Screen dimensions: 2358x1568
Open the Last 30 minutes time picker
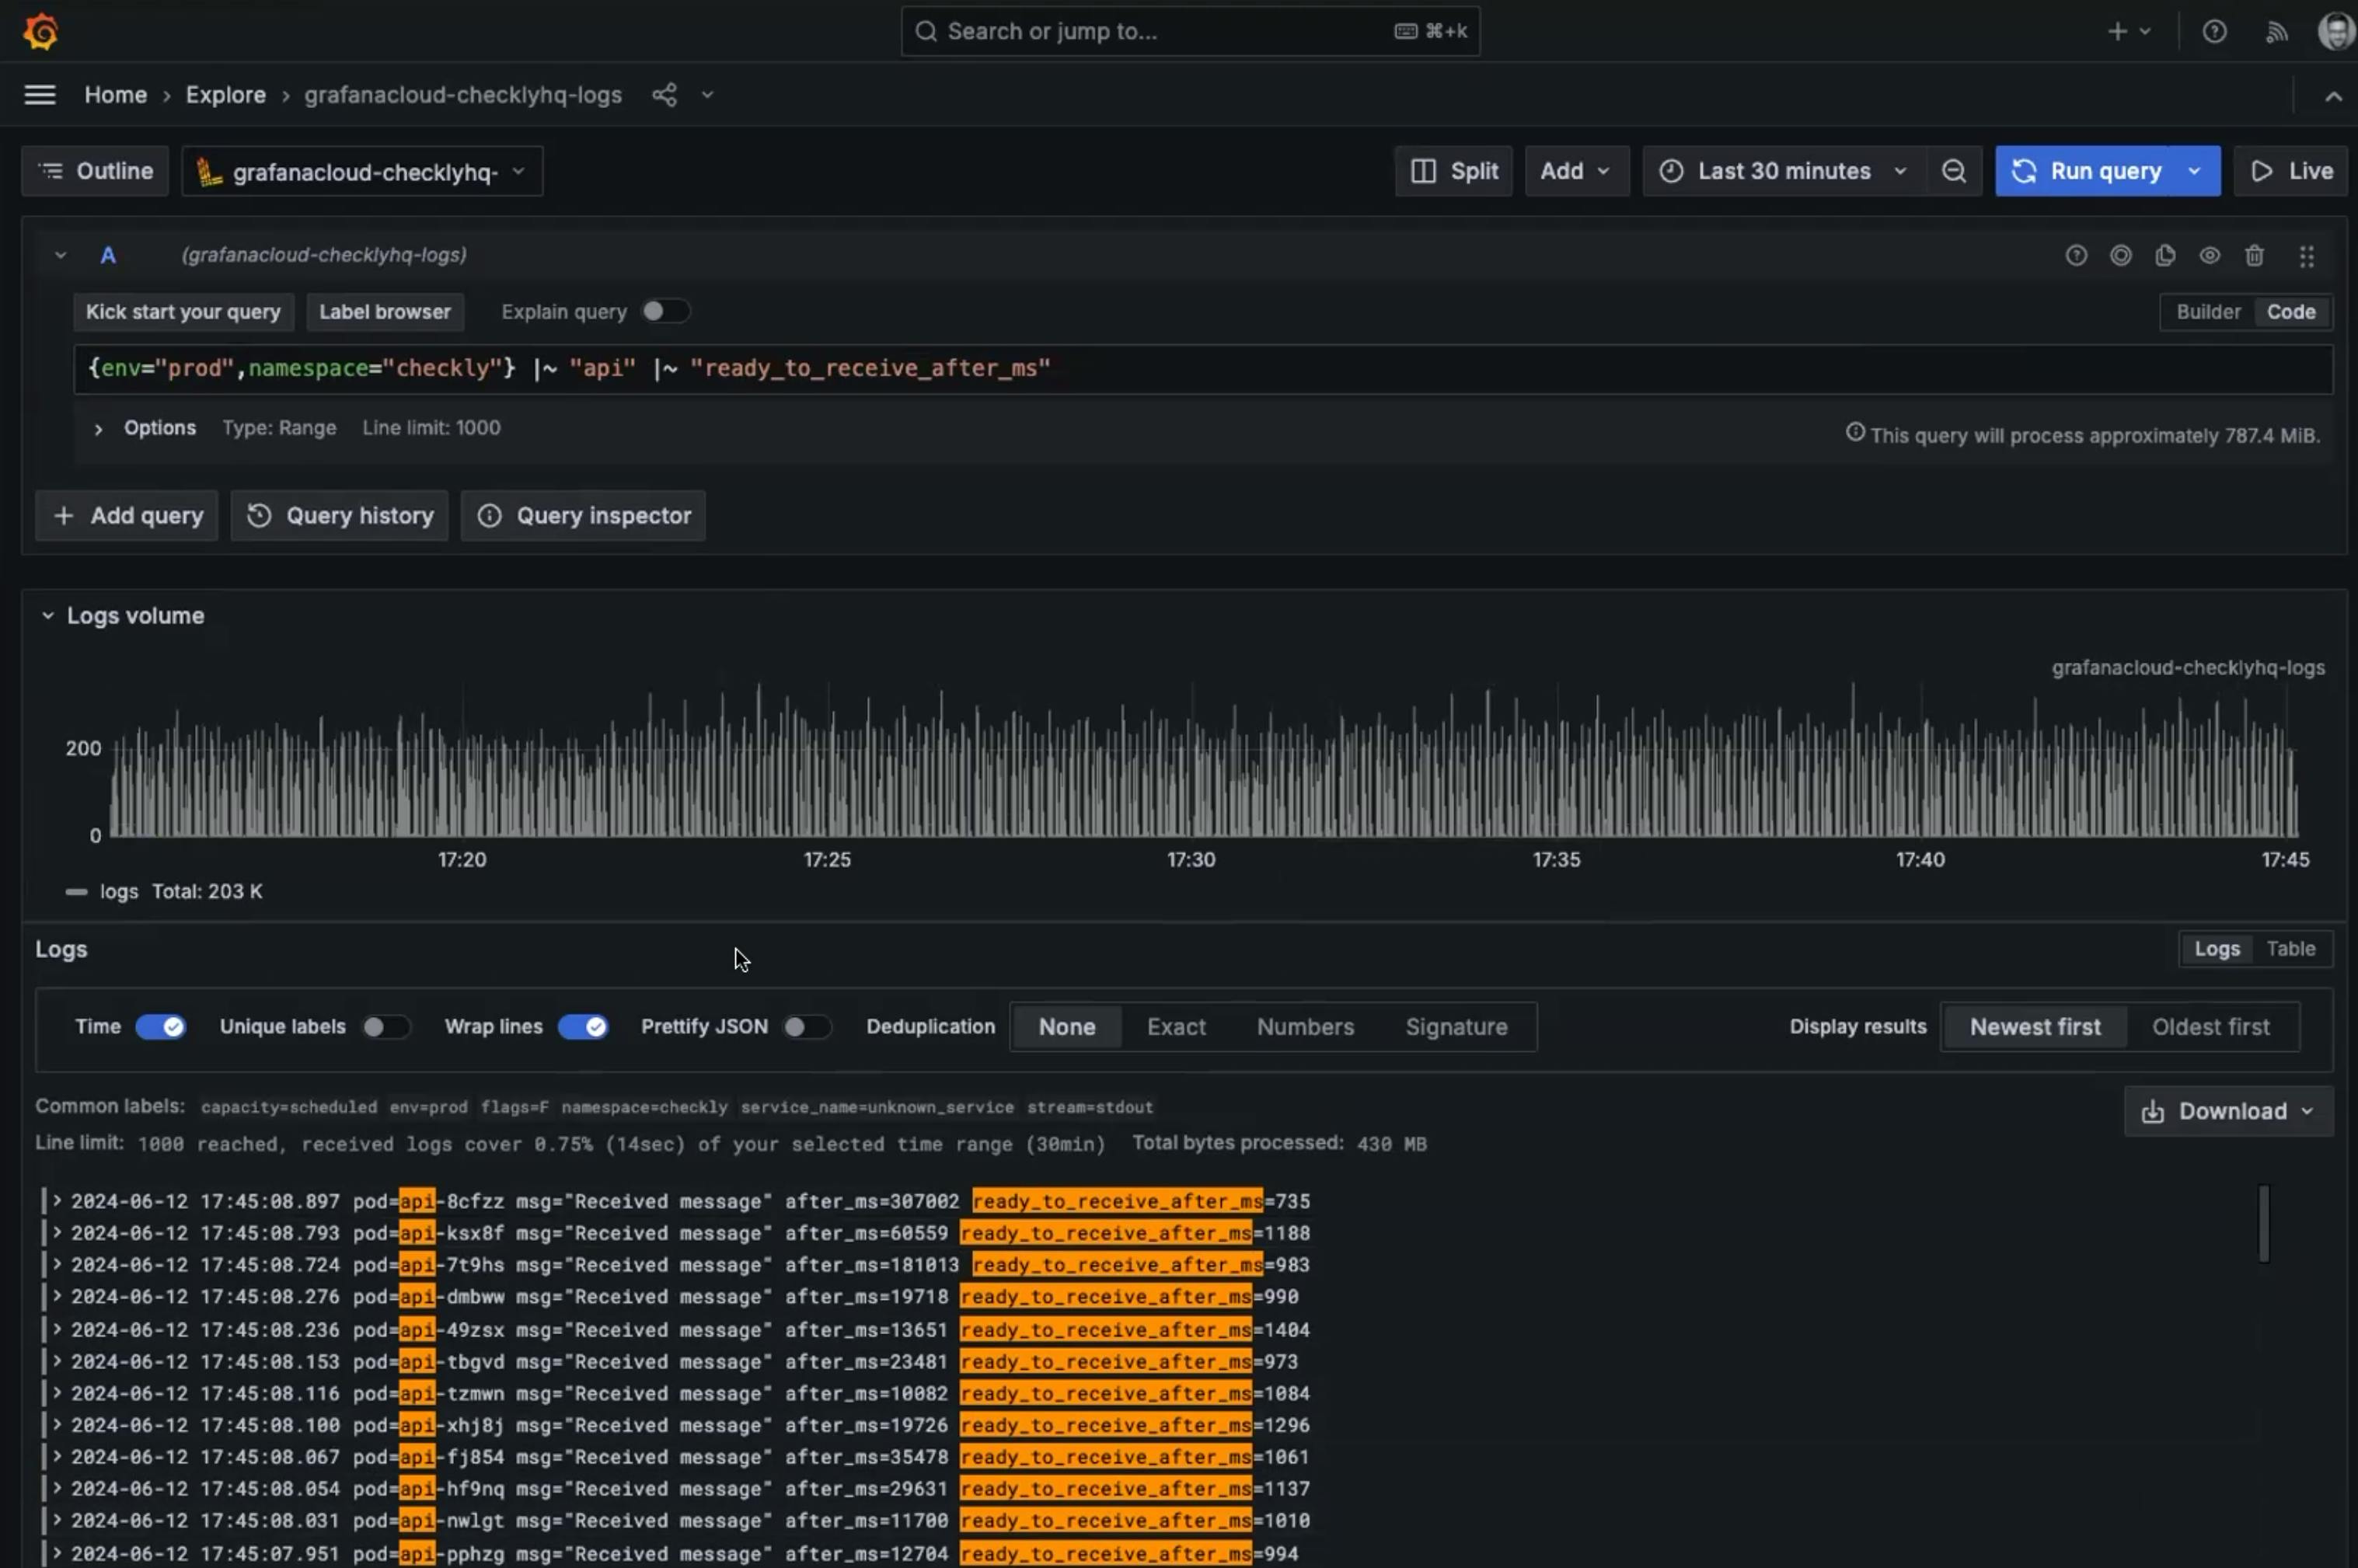[1783, 171]
